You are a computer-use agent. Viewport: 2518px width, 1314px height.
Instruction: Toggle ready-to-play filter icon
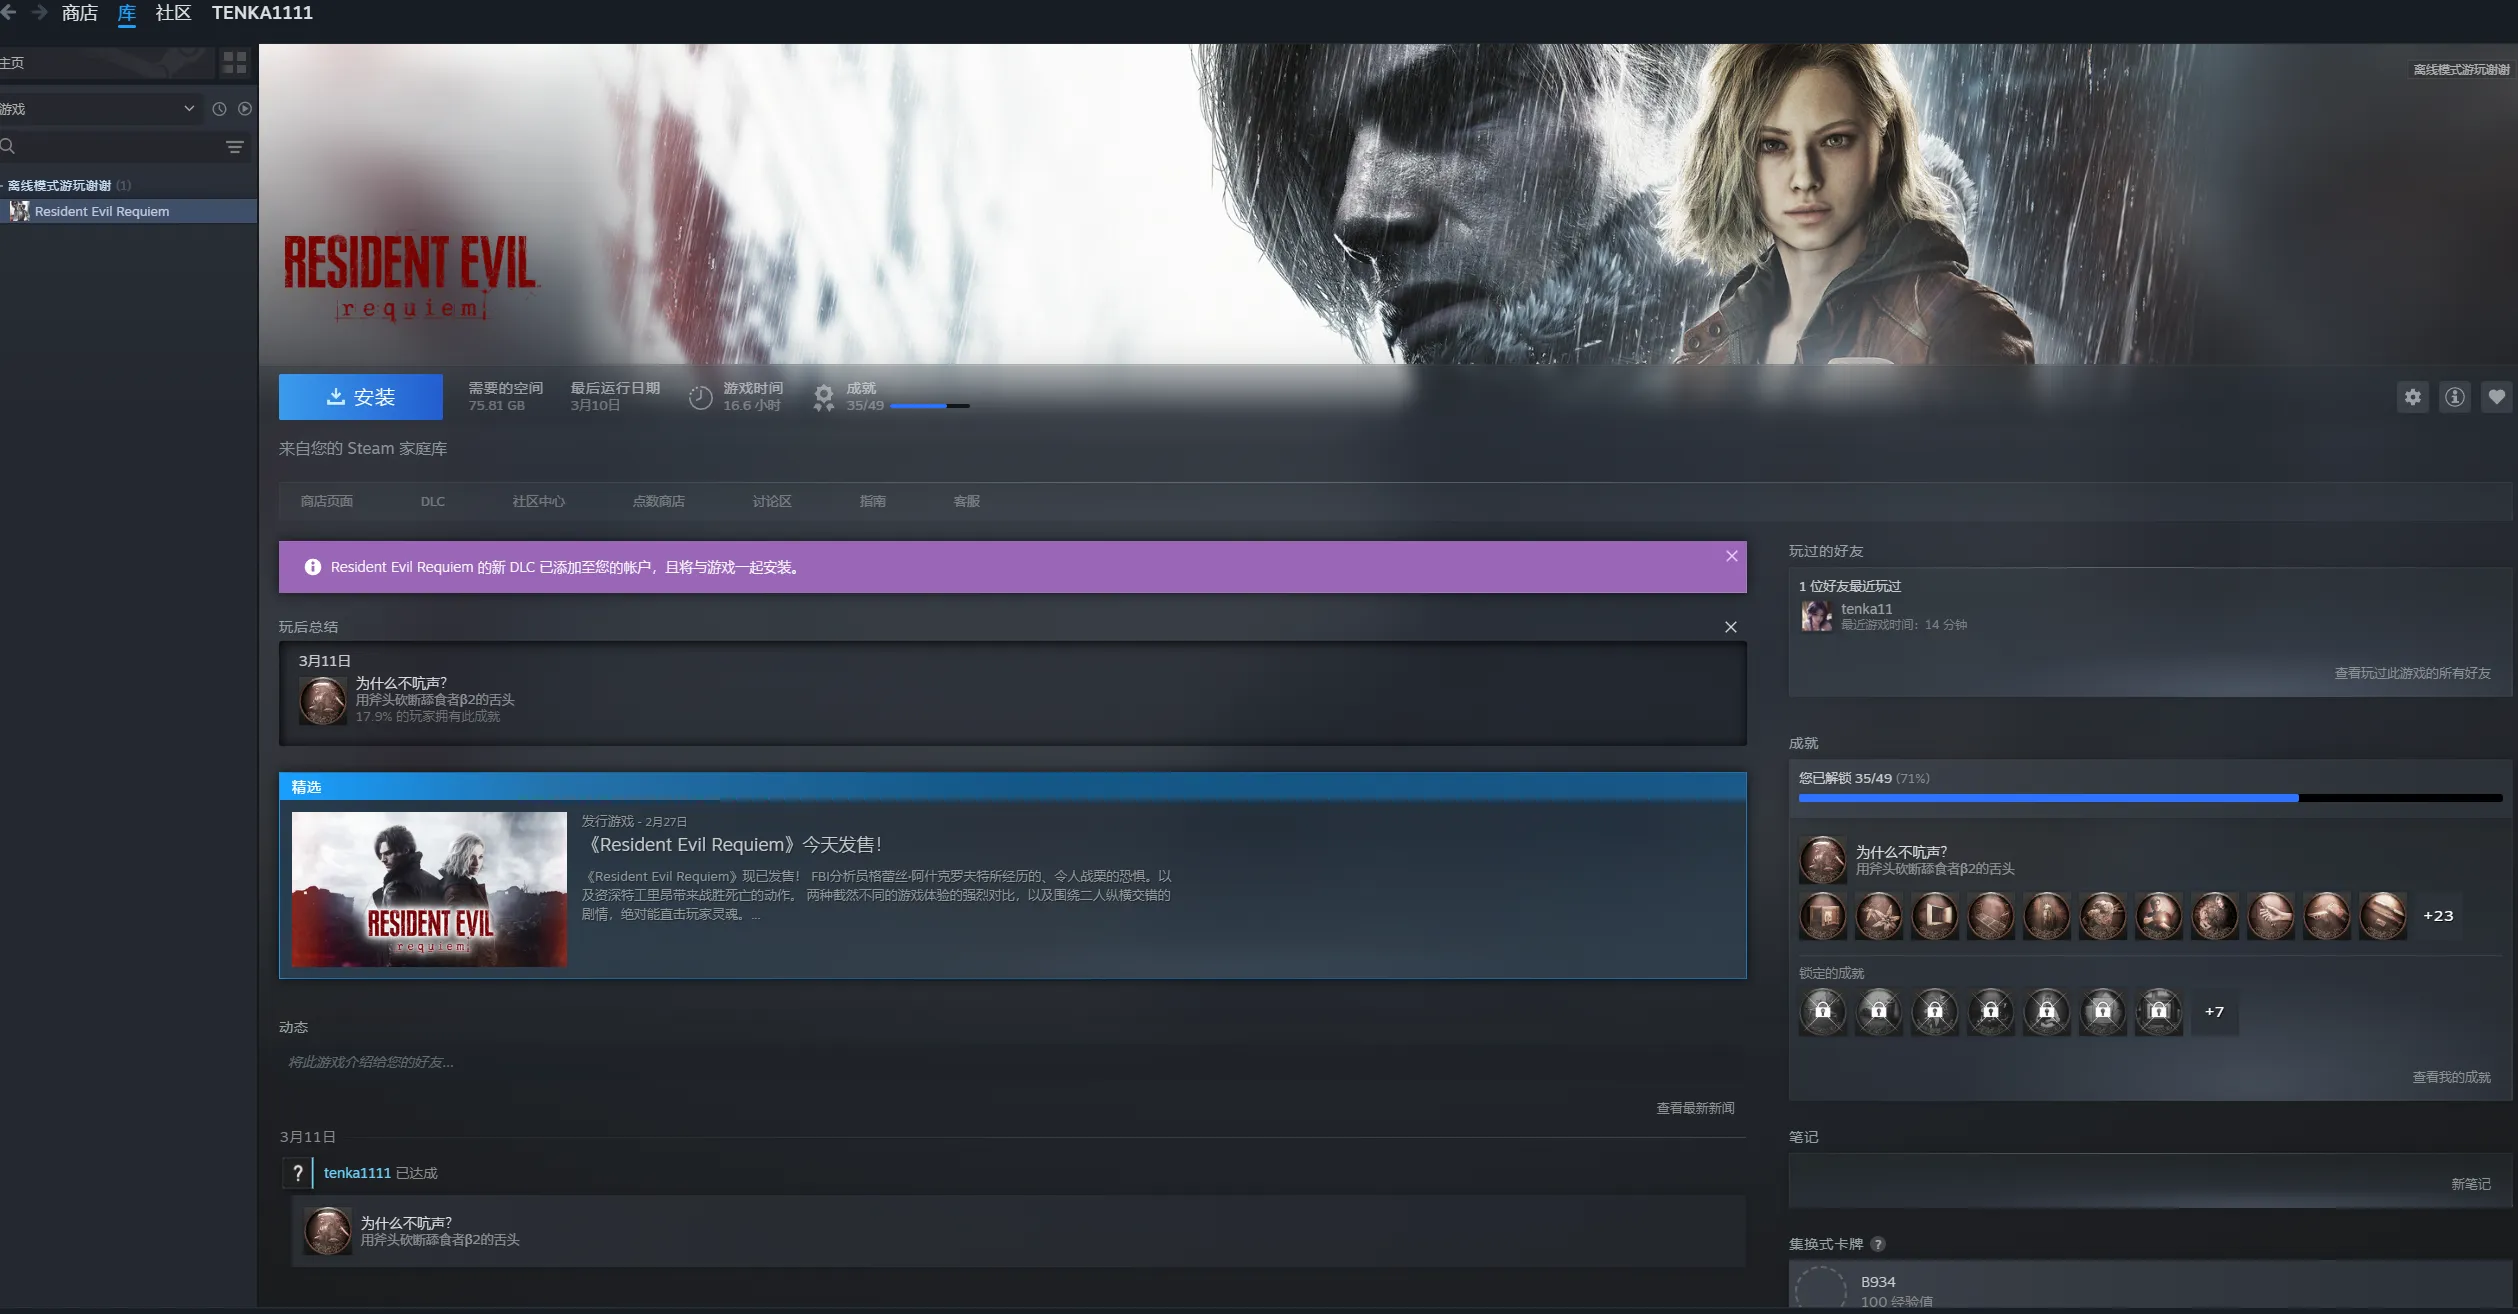tap(245, 109)
